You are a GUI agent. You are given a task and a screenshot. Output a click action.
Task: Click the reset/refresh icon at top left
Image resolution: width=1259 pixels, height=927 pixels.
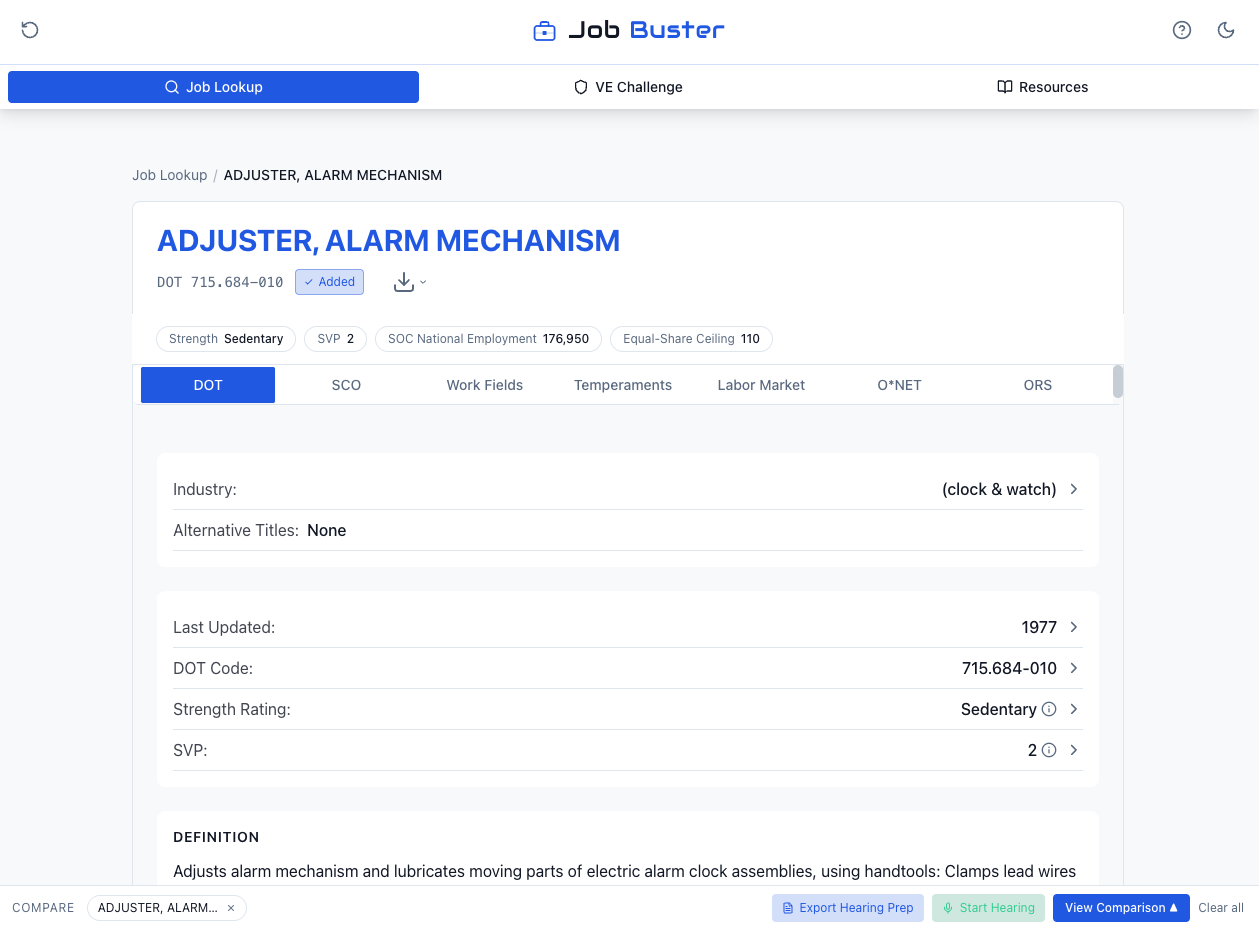click(x=30, y=30)
